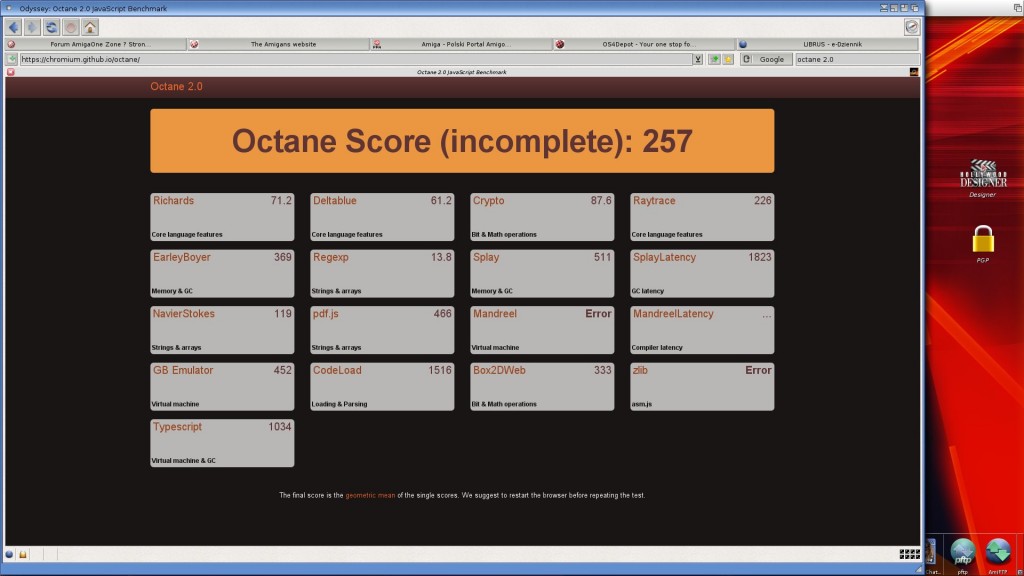Click the grid icon in status bar
The width and height of the screenshot is (1024, 576).
[x=909, y=554]
